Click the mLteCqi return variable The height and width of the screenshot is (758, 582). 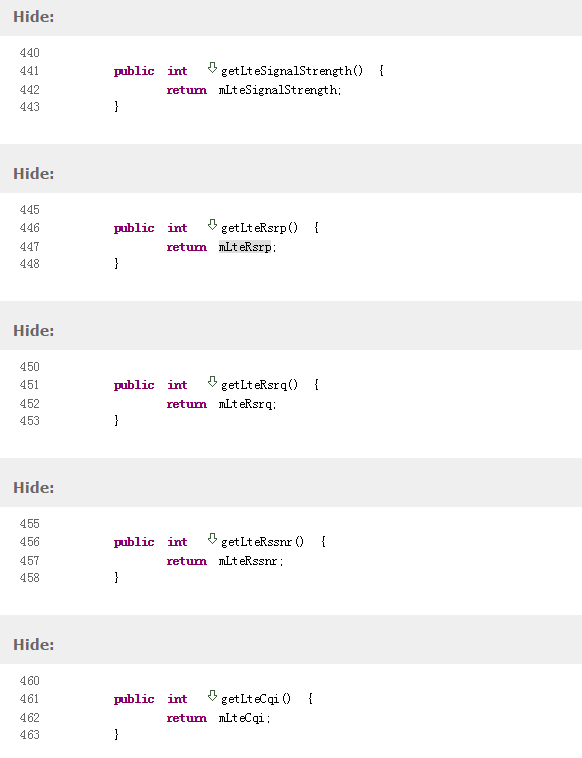(241, 718)
